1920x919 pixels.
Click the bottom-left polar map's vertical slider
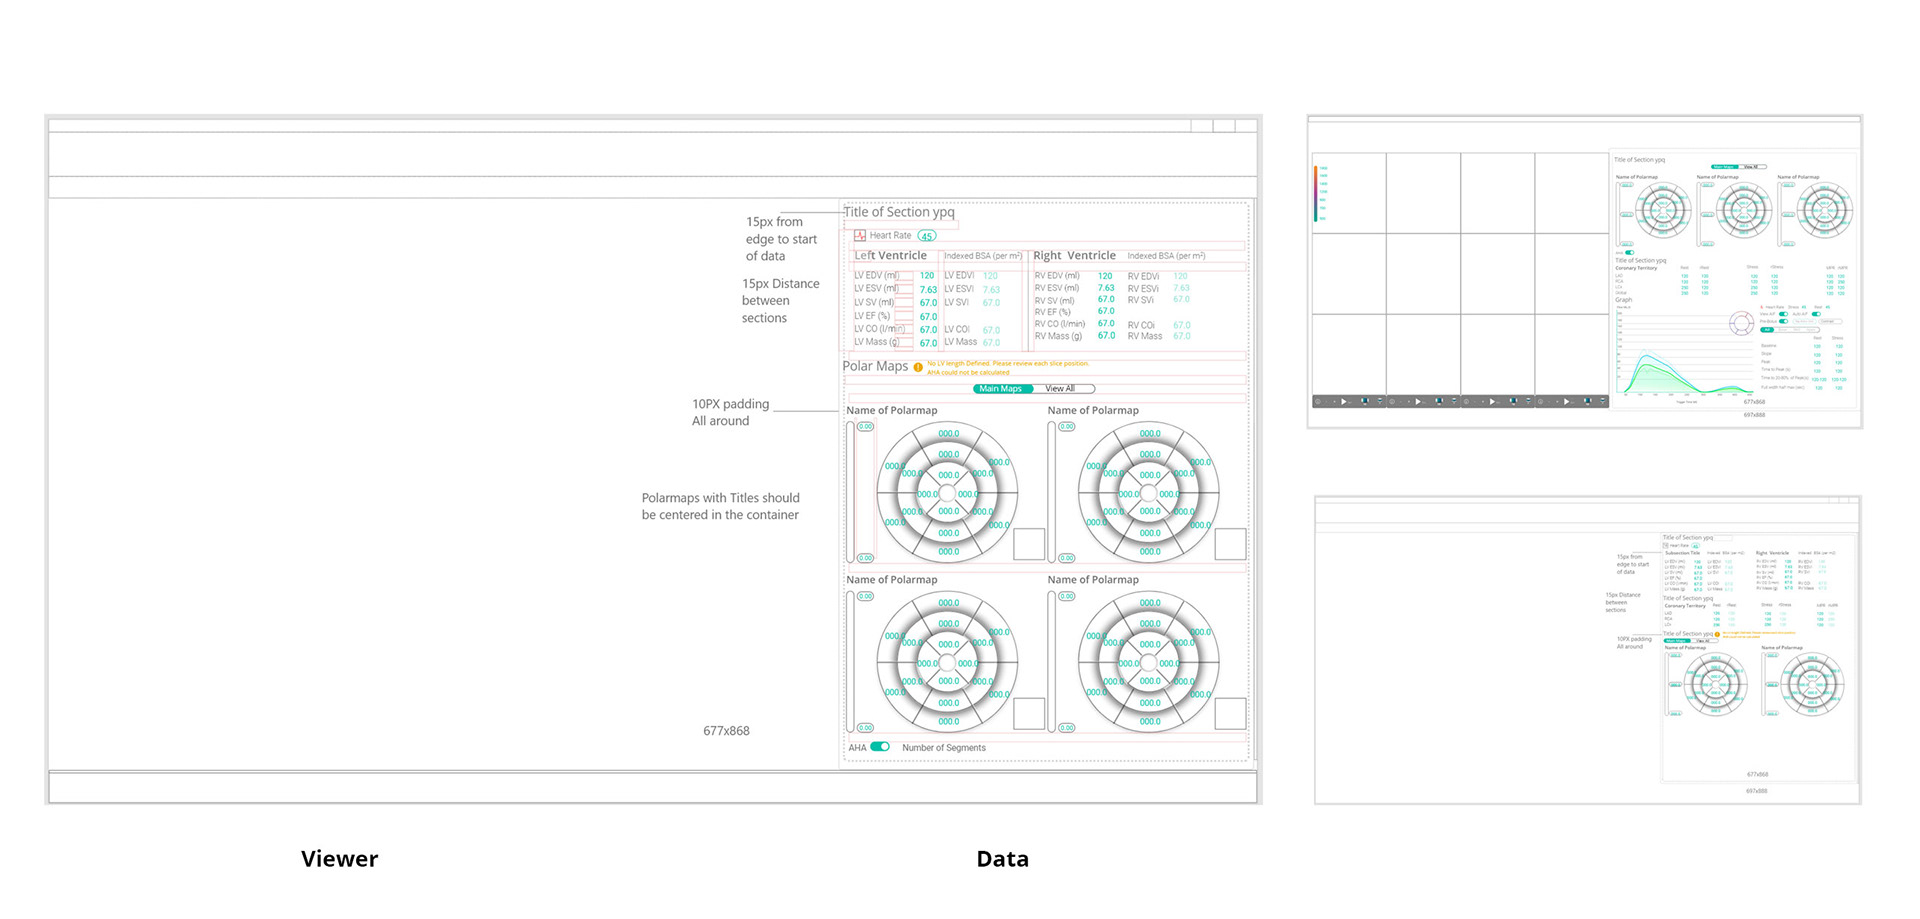pos(851,662)
